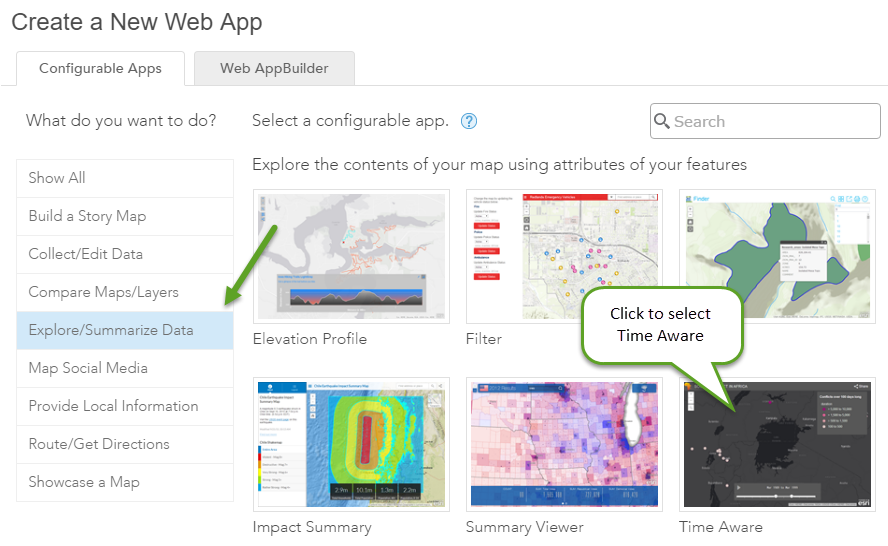Image resolution: width=888 pixels, height=546 pixels.
Task: Choose the Show All category
Action: pos(125,178)
